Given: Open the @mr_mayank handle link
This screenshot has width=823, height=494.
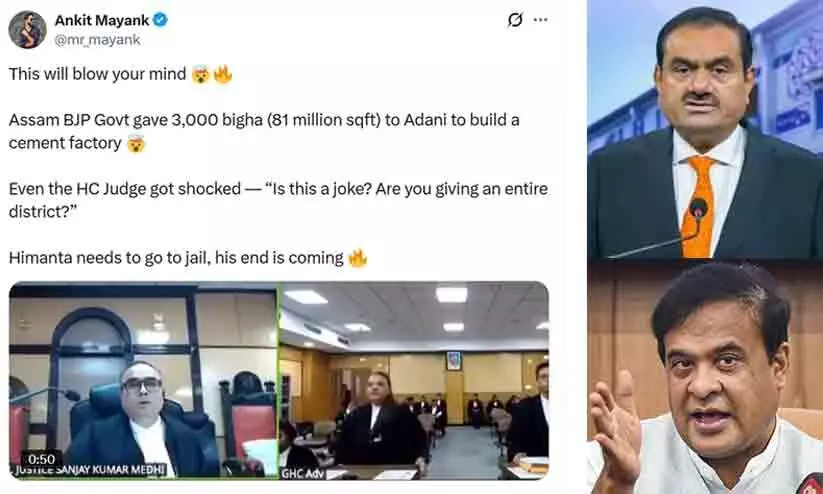Looking at the screenshot, I should click(98, 40).
